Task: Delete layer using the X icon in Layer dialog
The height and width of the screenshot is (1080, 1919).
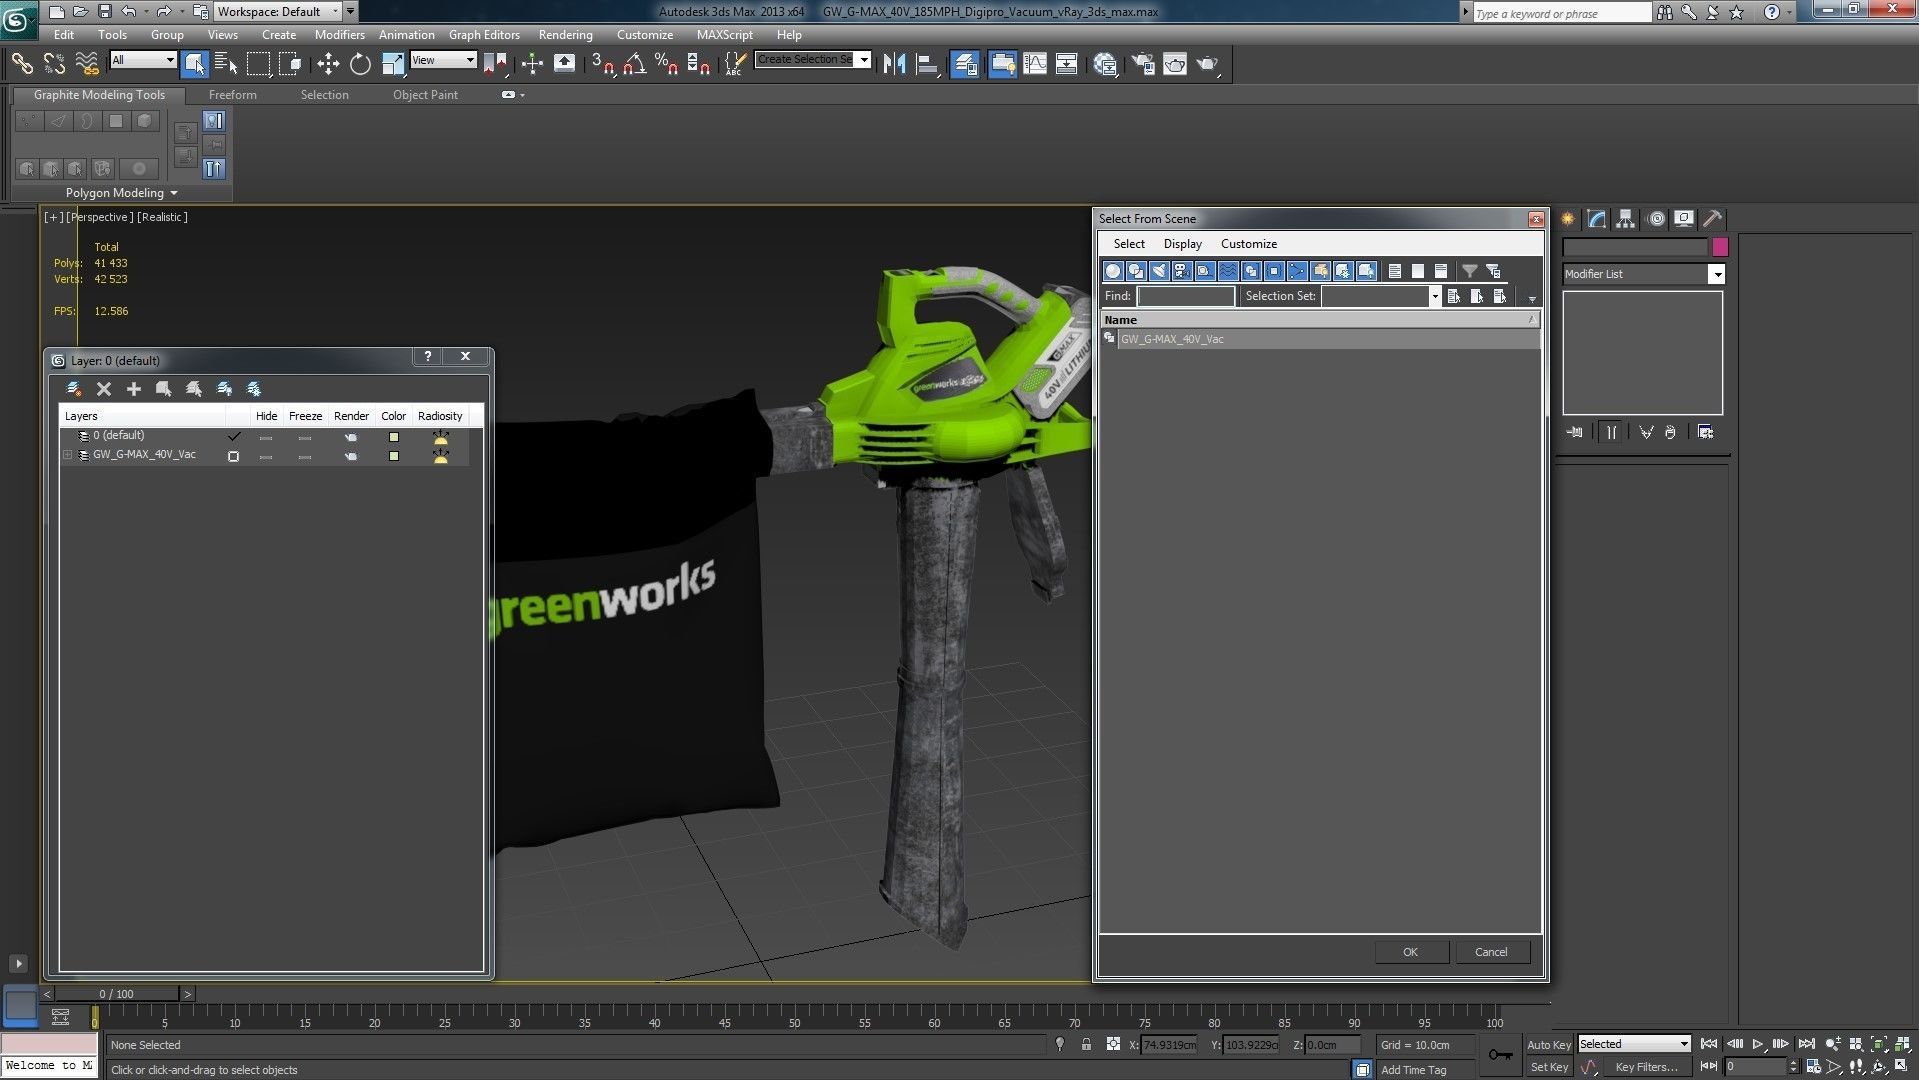Action: 103,389
